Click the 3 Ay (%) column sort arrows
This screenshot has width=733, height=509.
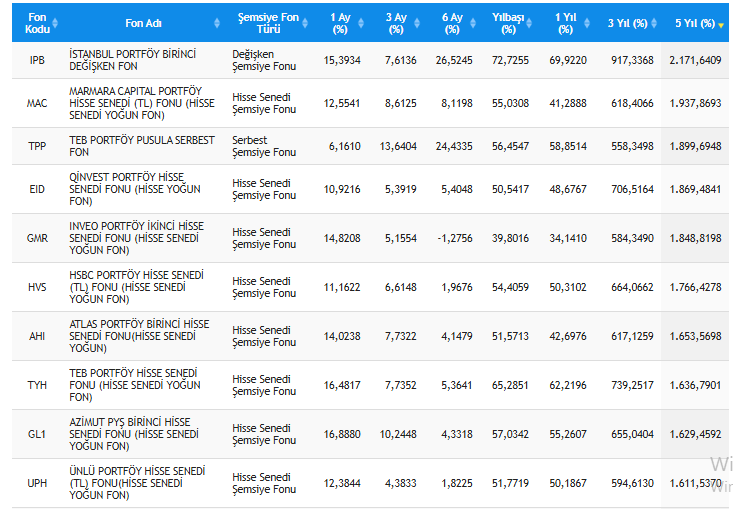(x=416, y=23)
